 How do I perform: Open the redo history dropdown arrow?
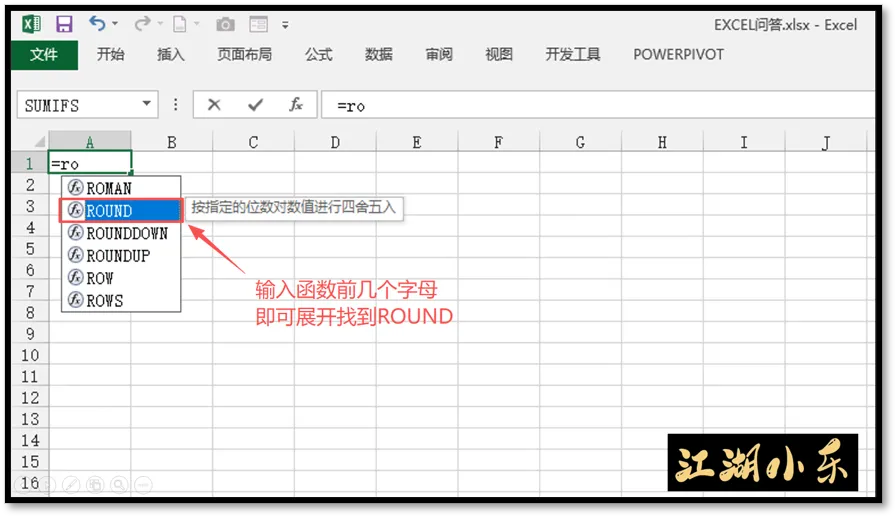[160, 24]
